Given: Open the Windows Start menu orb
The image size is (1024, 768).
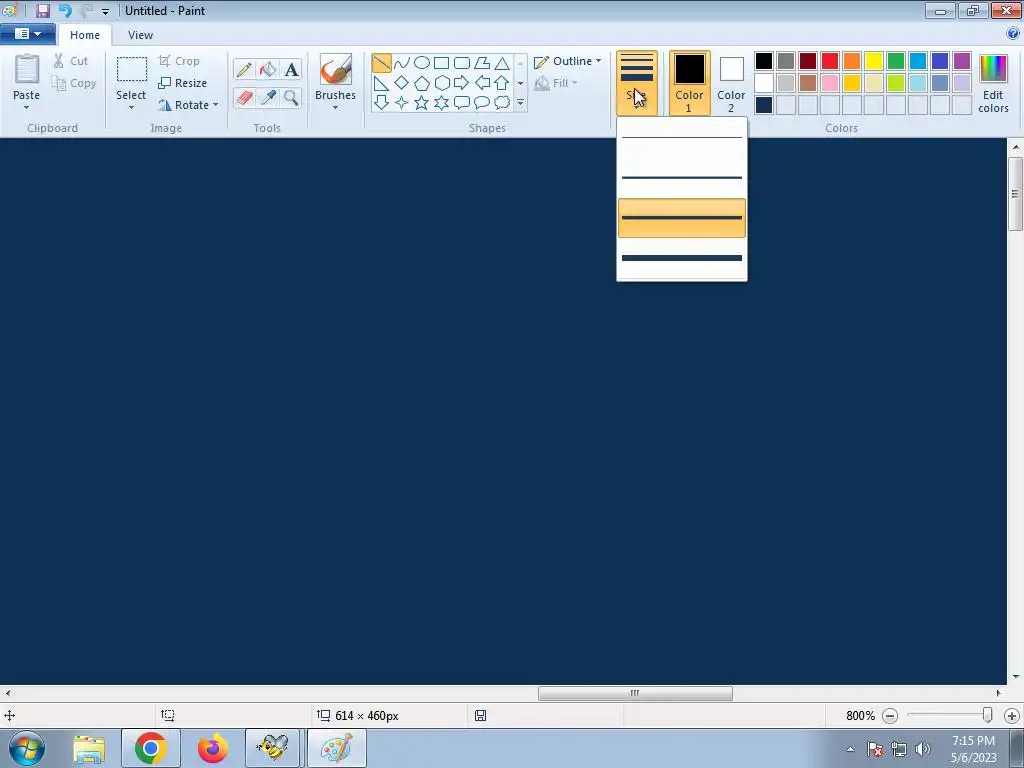Looking at the screenshot, I should pos(27,748).
